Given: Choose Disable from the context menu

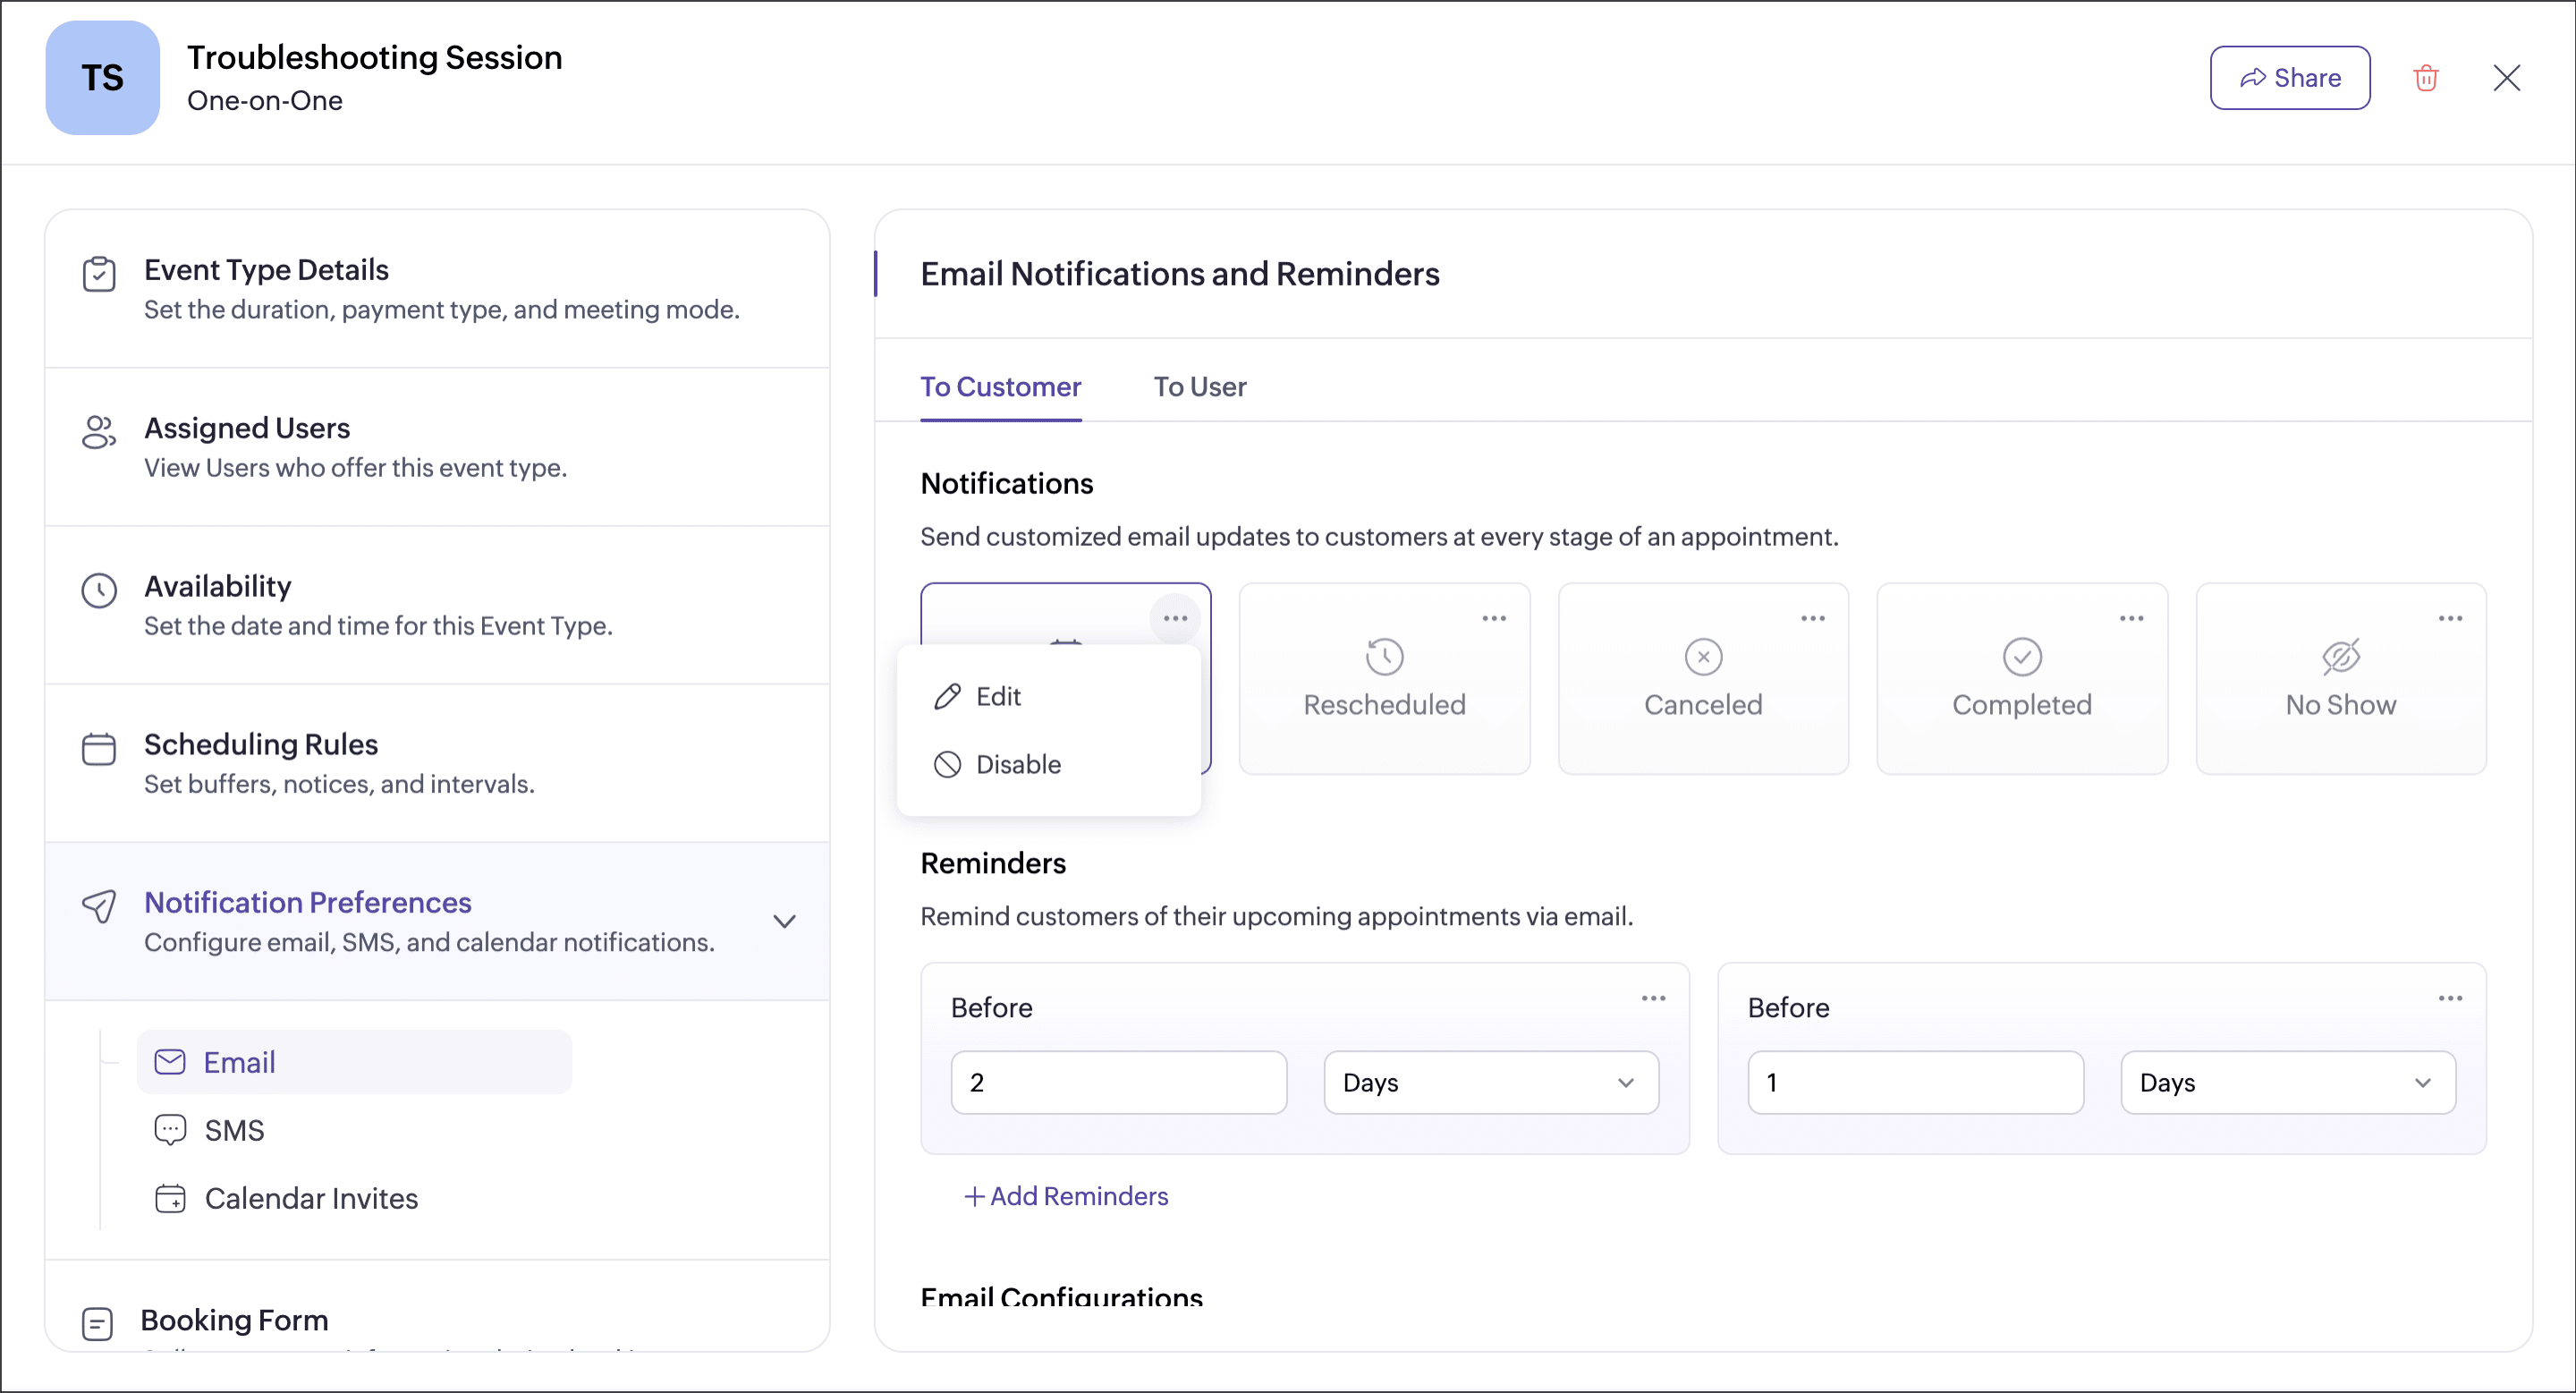Looking at the screenshot, I should tap(1017, 764).
